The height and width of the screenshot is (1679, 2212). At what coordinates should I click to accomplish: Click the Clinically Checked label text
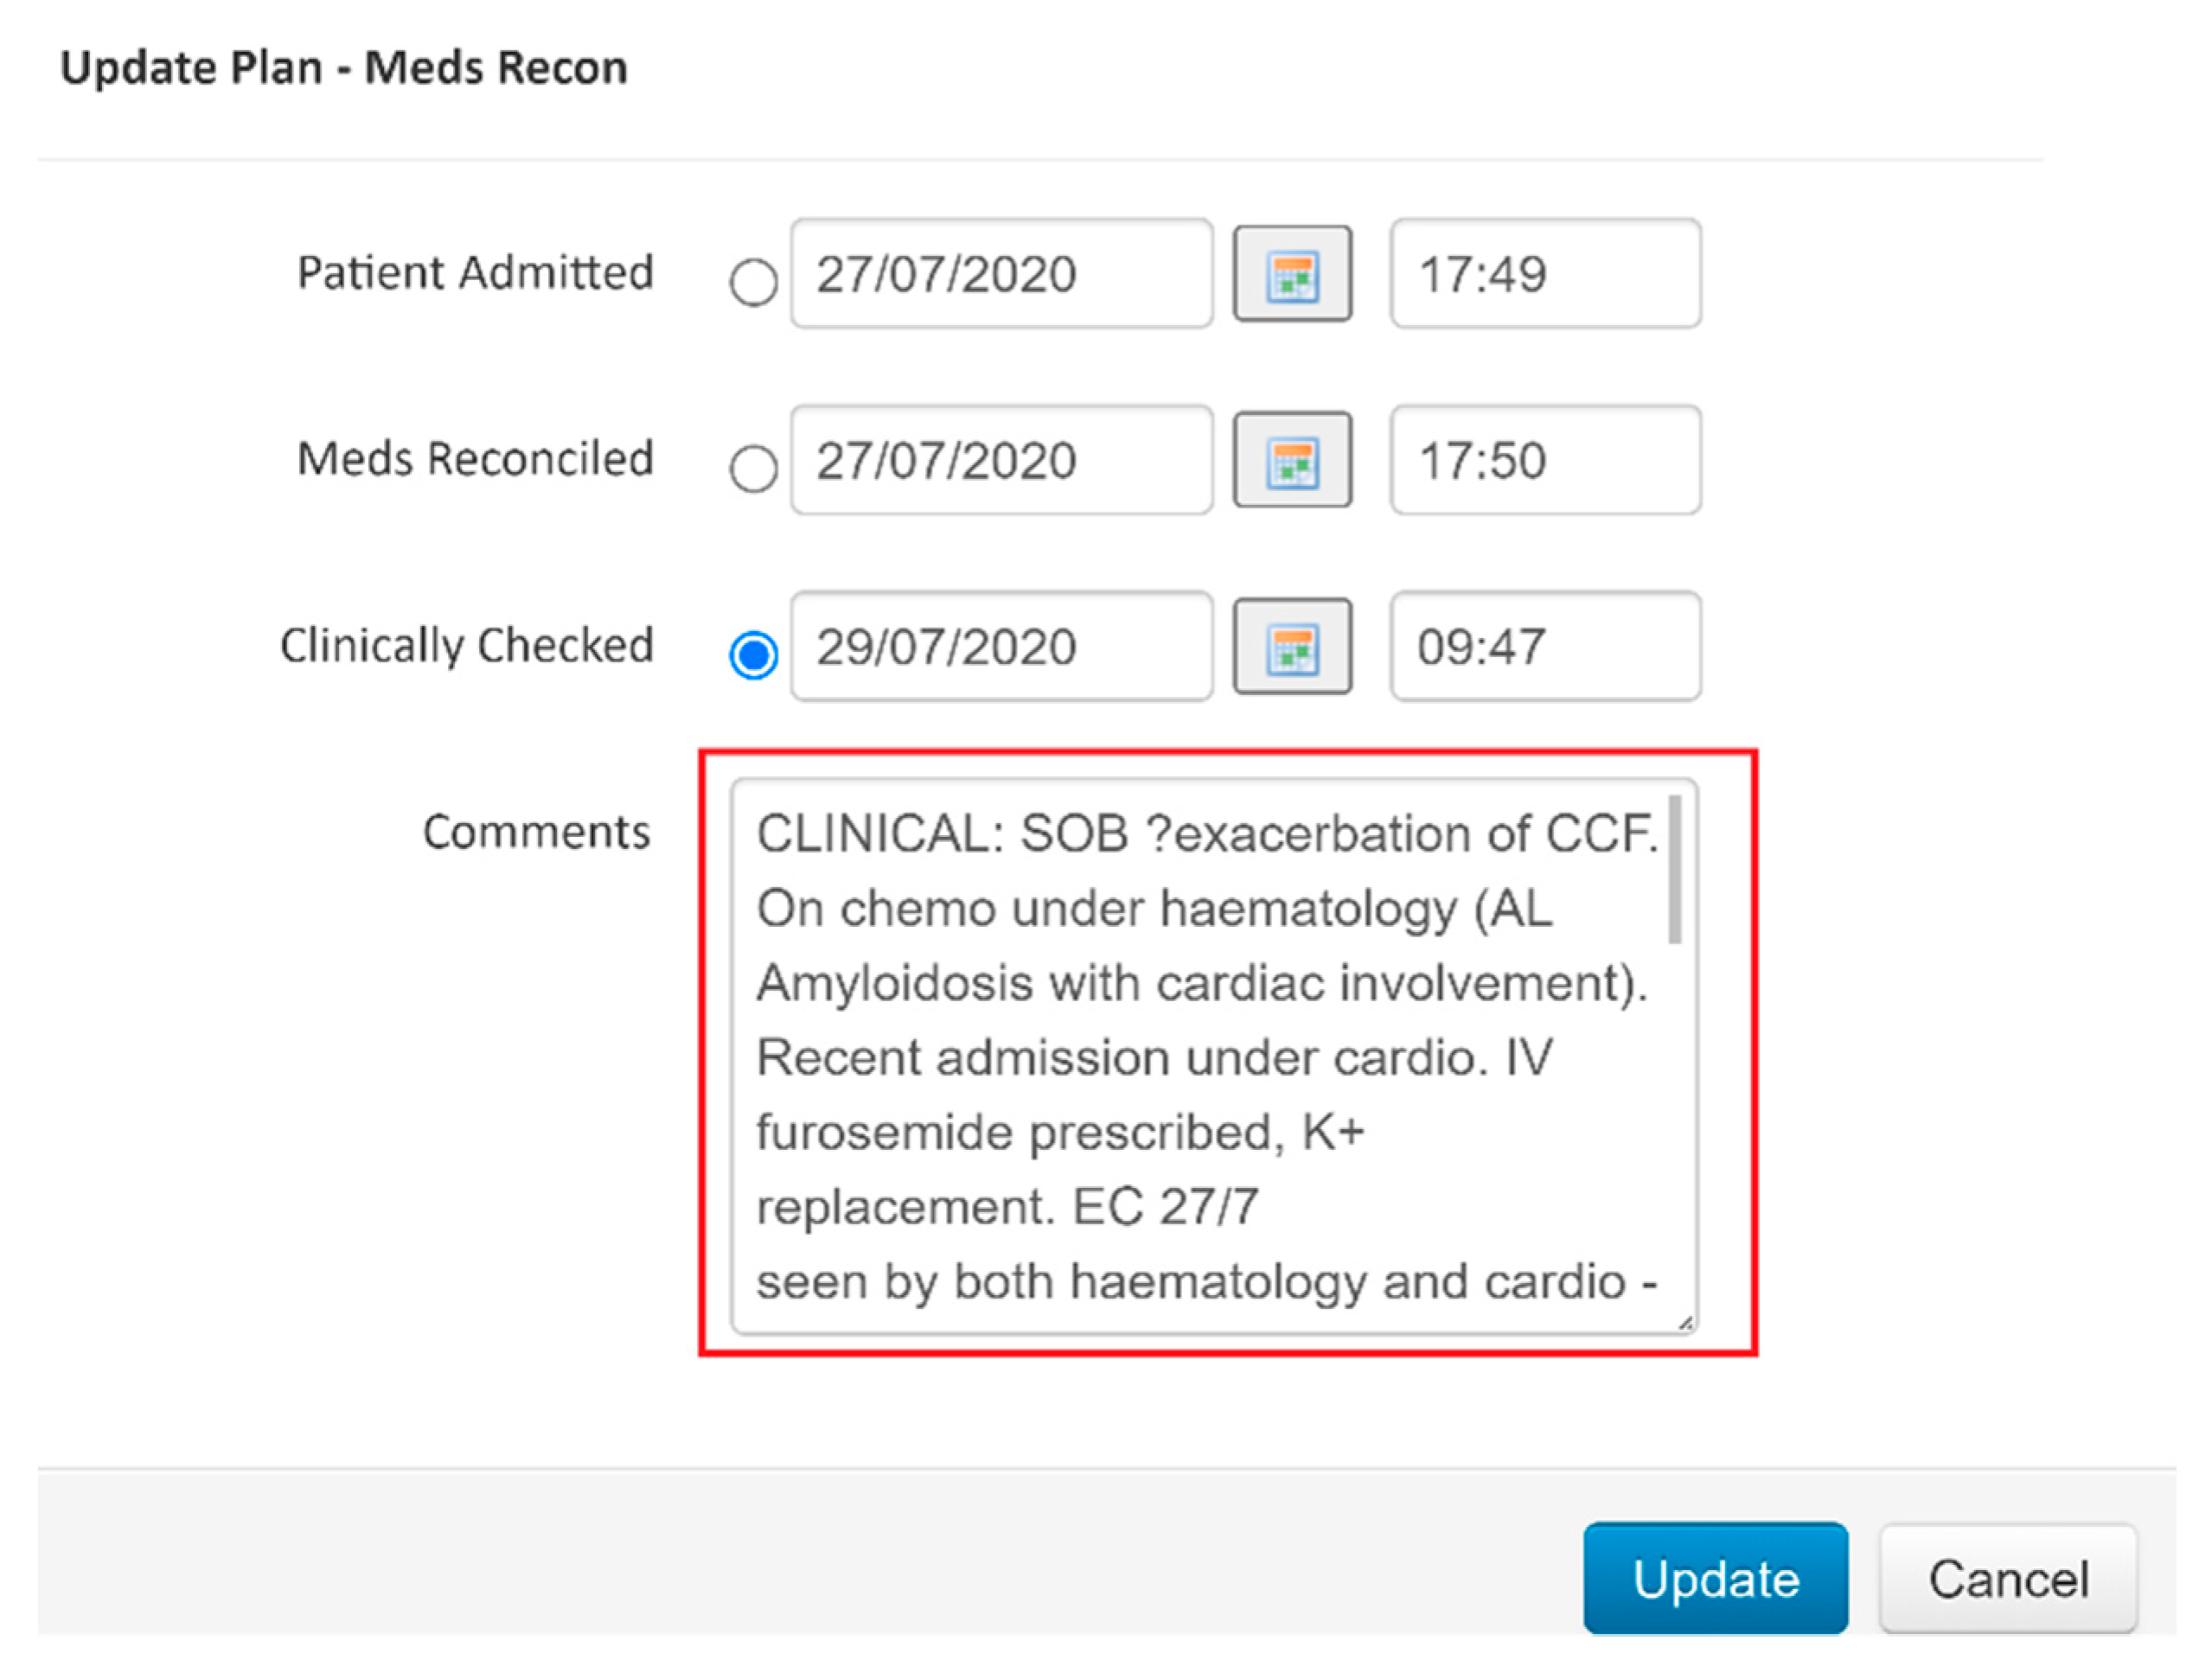click(466, 645)
